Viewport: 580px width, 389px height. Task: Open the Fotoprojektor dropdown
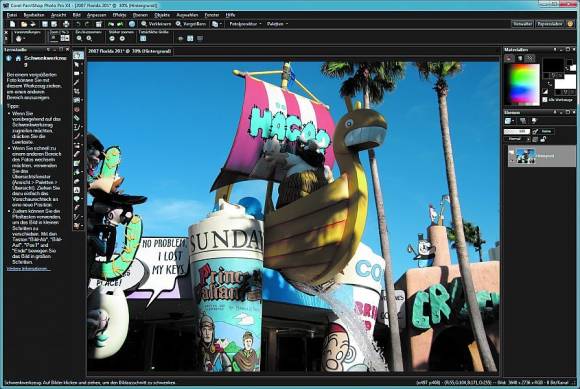coord(245,24)
